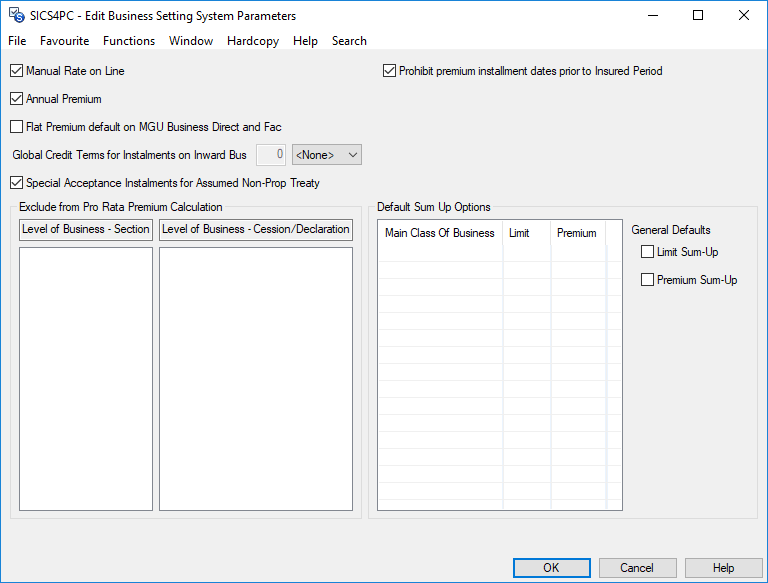
Task: Open the File menu
Action: click(17, 41)
